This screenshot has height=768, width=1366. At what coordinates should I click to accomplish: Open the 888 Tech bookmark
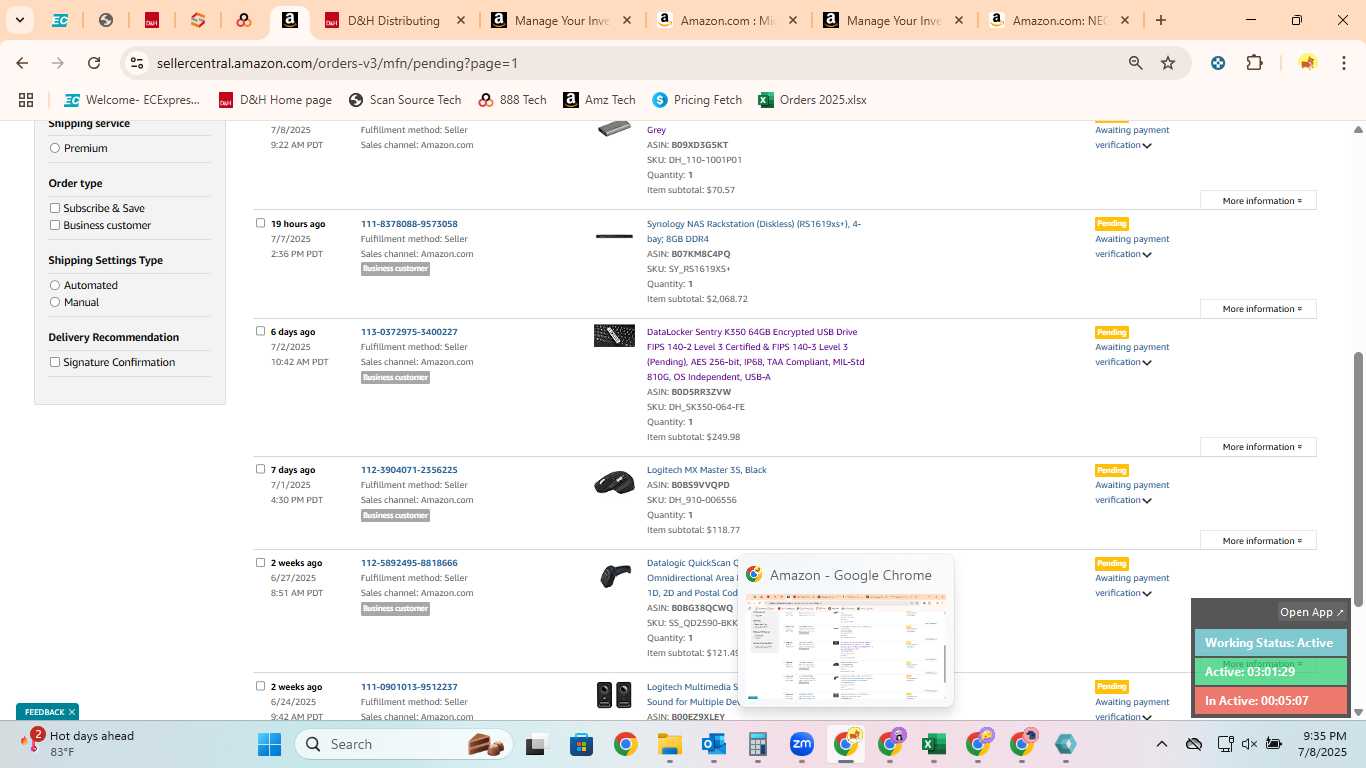coord(512,100)
